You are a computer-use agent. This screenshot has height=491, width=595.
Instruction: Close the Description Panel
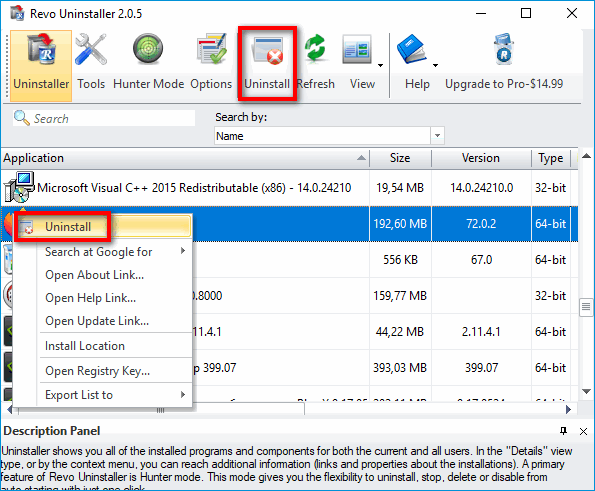583,431
